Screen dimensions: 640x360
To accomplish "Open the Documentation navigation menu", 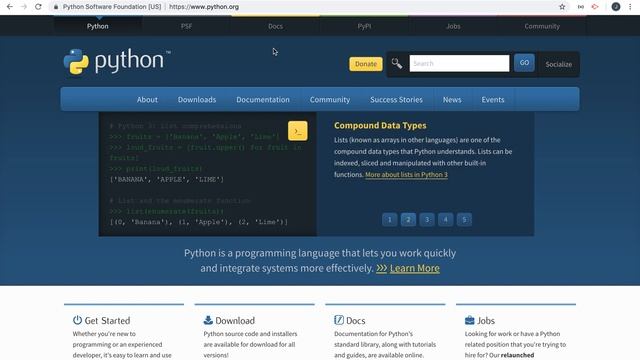I will (262, 100).
